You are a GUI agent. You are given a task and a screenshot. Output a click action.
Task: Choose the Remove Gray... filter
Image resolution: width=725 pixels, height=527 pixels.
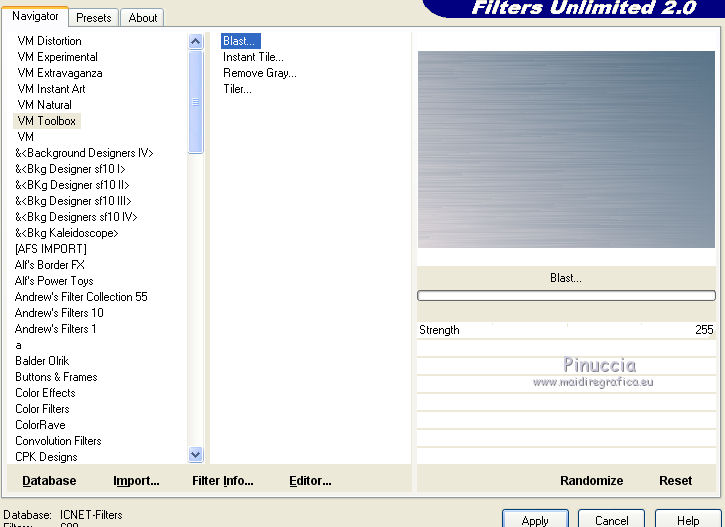(x=260, y=73)
